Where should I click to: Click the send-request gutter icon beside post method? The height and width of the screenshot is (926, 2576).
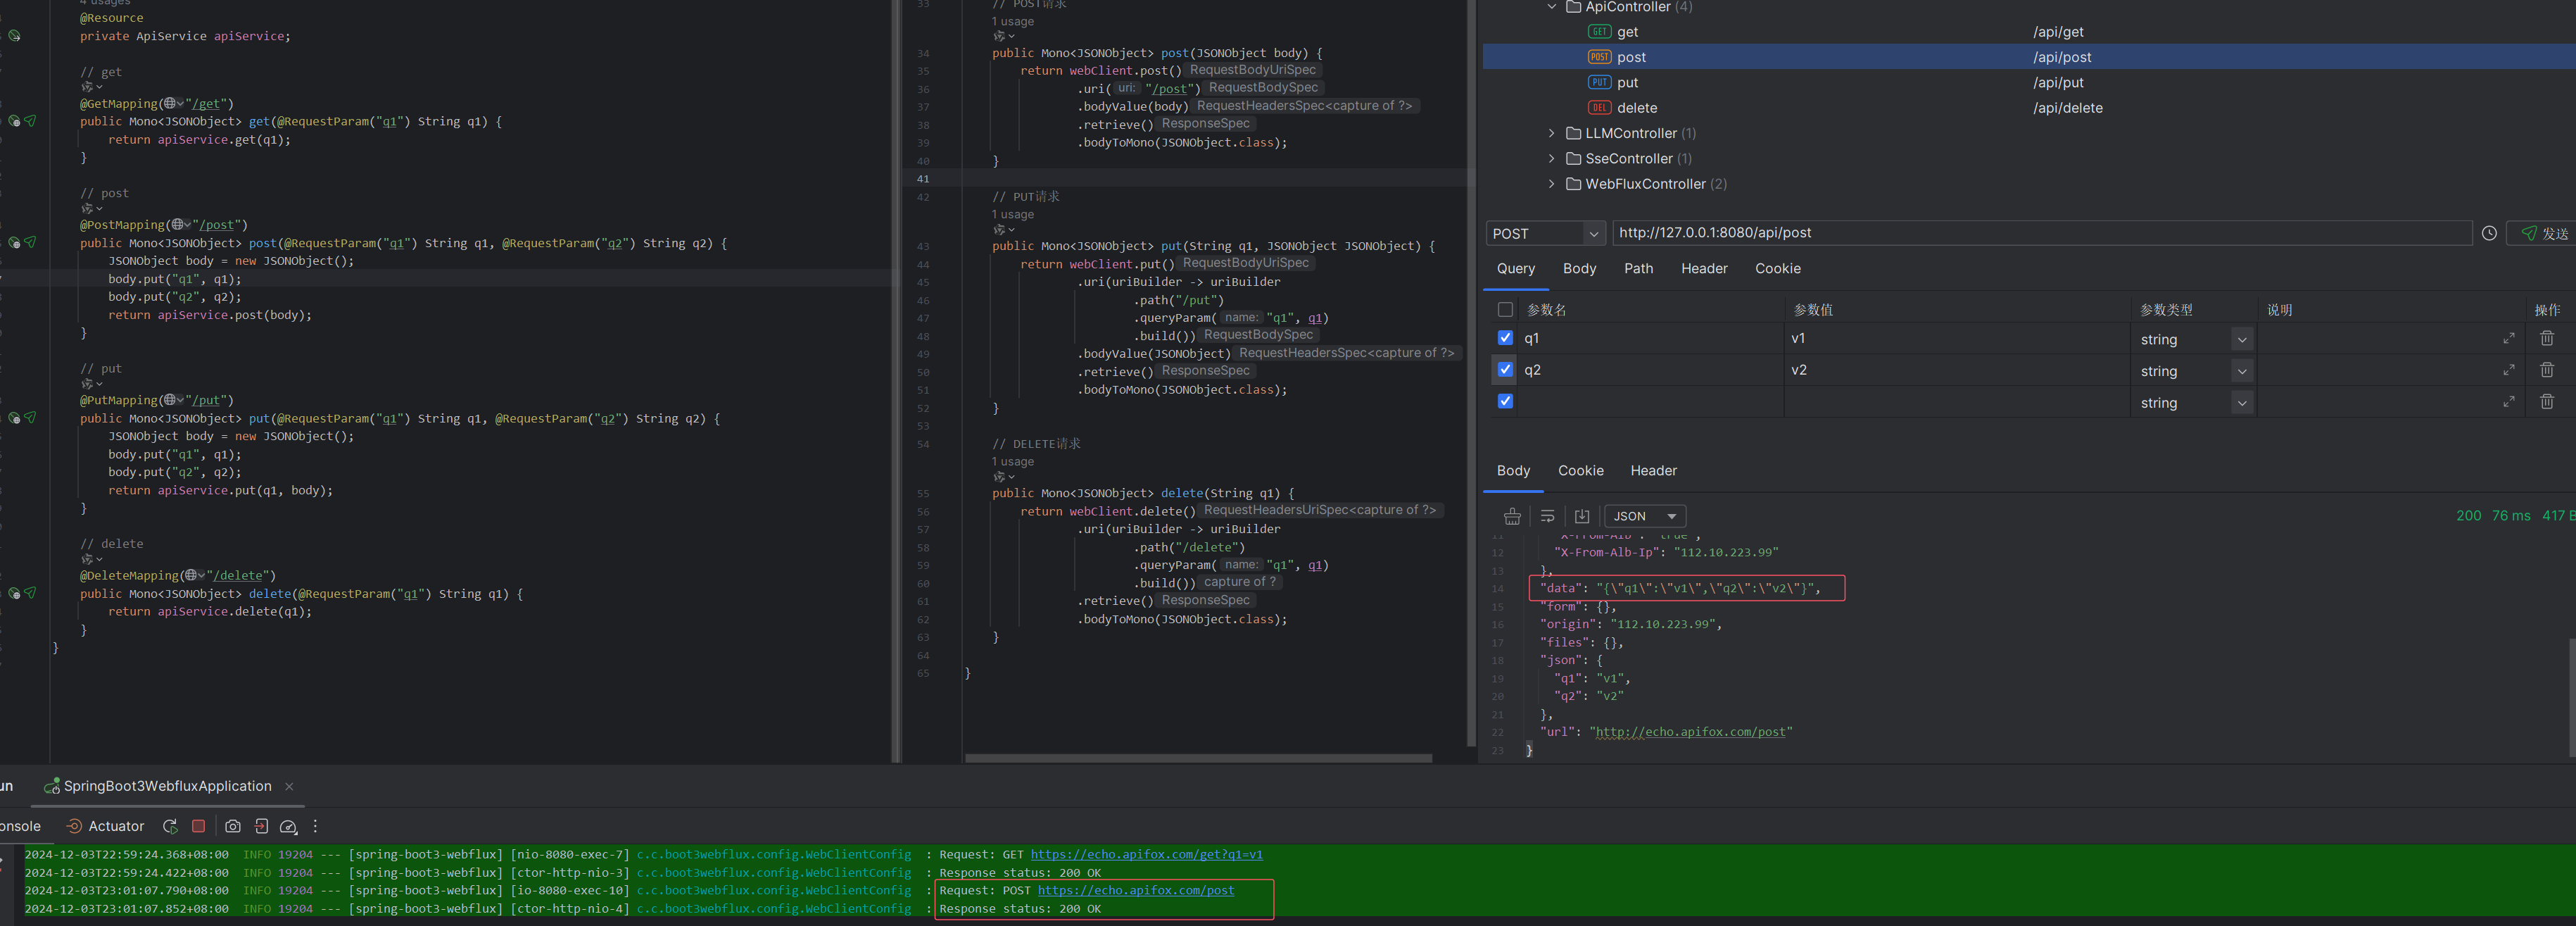[30, 242]
